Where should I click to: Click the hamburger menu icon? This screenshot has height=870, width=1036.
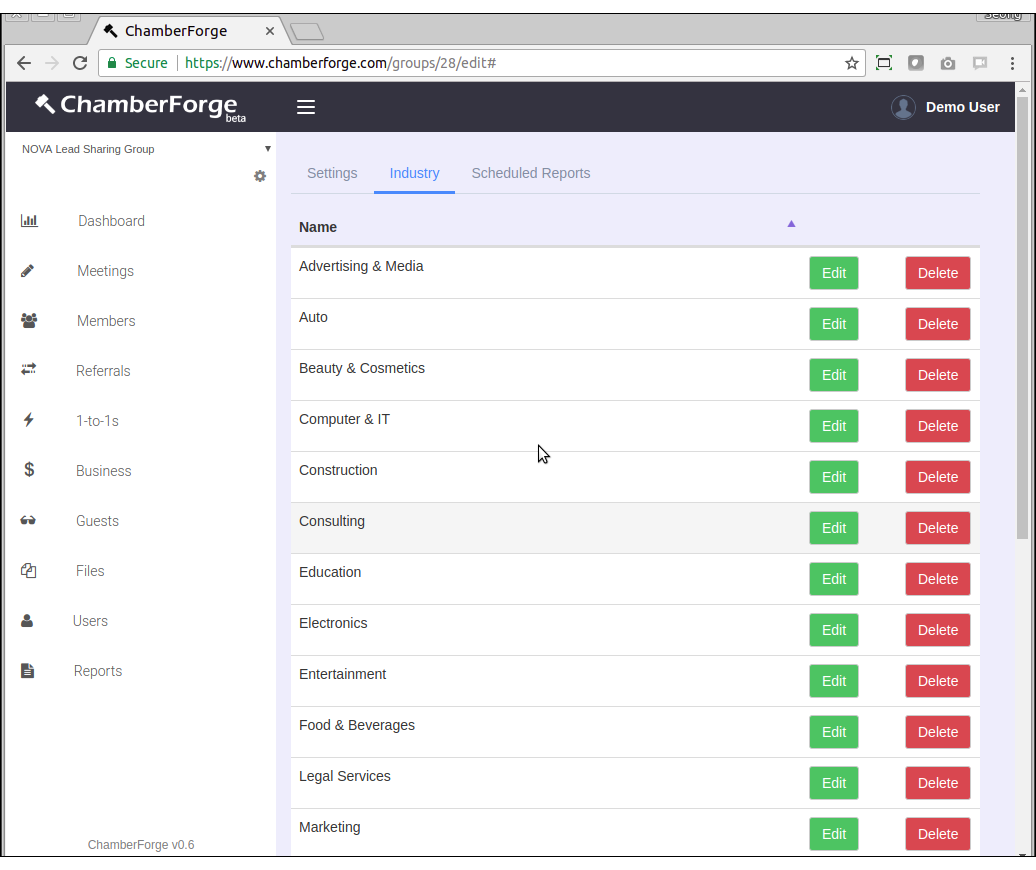pos(306,107)
